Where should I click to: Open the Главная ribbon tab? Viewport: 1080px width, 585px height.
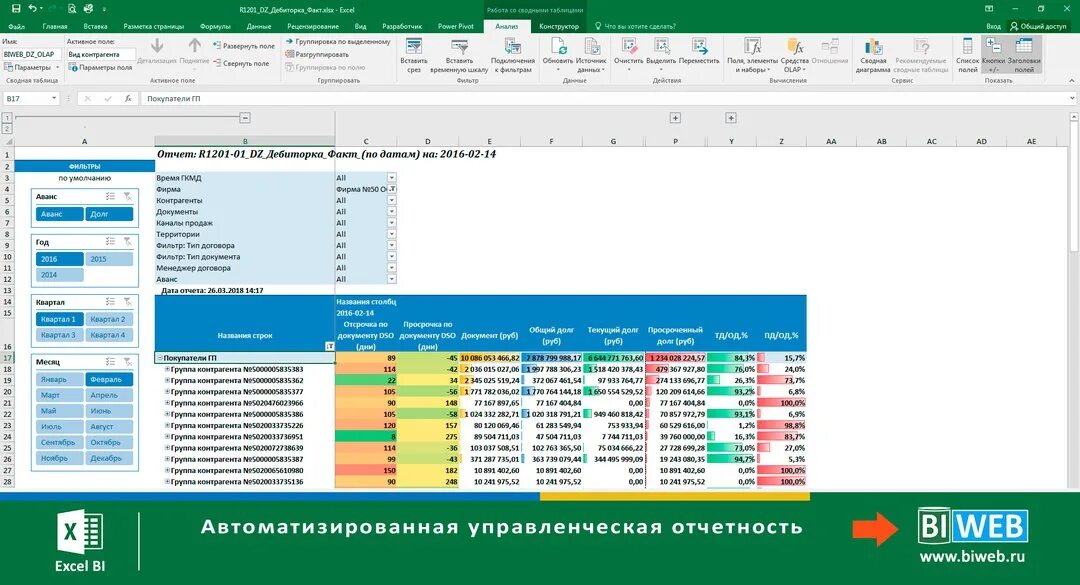[54, 26]
